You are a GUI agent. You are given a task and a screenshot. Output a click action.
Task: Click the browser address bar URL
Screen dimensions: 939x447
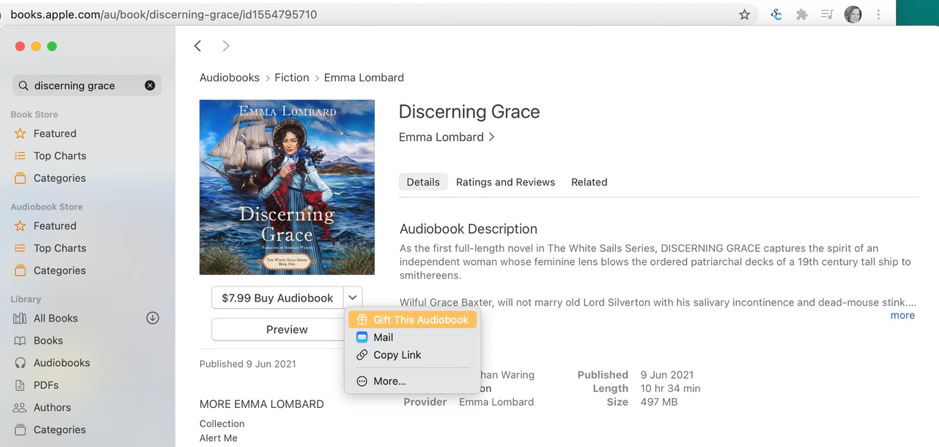click(x=163, y=14)
